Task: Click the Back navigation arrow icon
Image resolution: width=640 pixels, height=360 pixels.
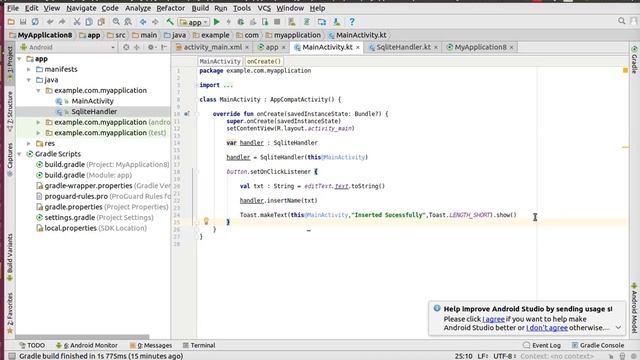Action: (143, 22)
